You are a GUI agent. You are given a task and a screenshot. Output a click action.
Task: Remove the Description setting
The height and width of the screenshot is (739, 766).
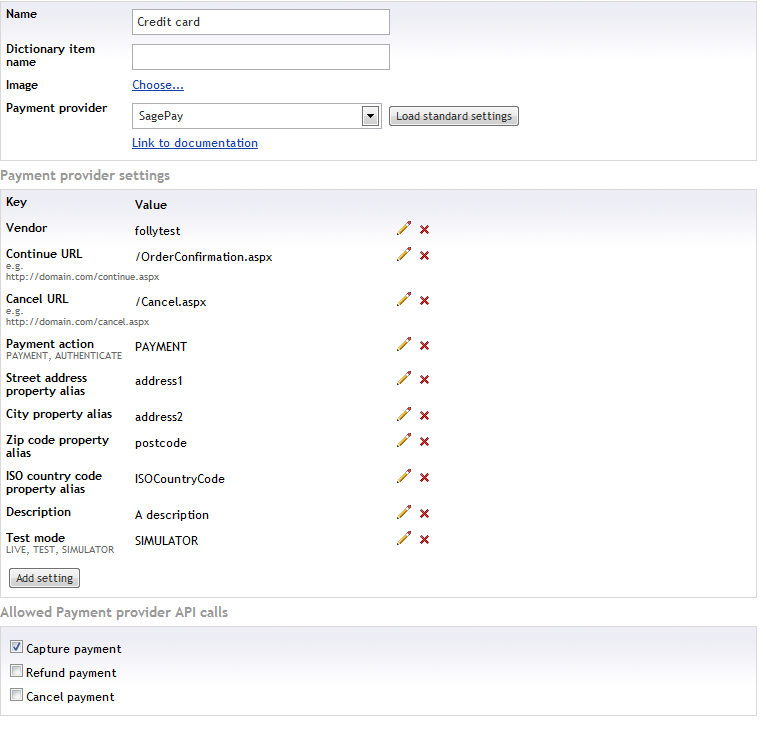pyautogui.click(x=424, y=513)
